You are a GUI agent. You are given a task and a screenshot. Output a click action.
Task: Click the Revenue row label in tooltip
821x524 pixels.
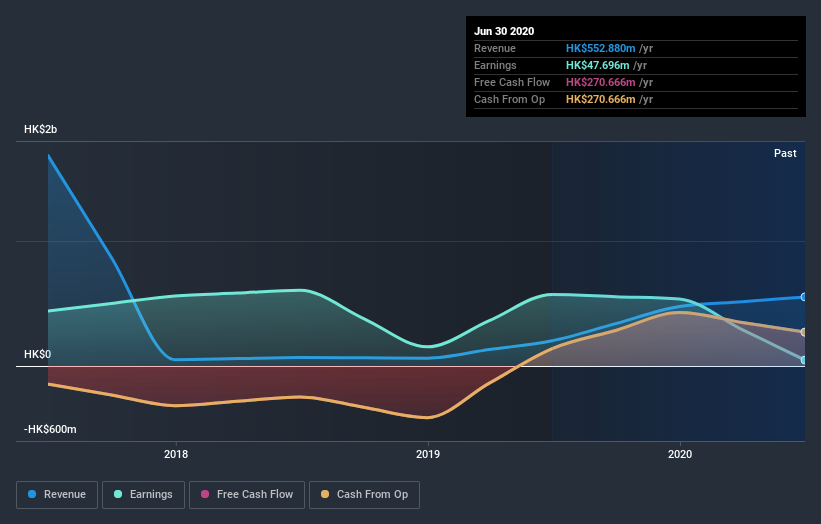495,48
